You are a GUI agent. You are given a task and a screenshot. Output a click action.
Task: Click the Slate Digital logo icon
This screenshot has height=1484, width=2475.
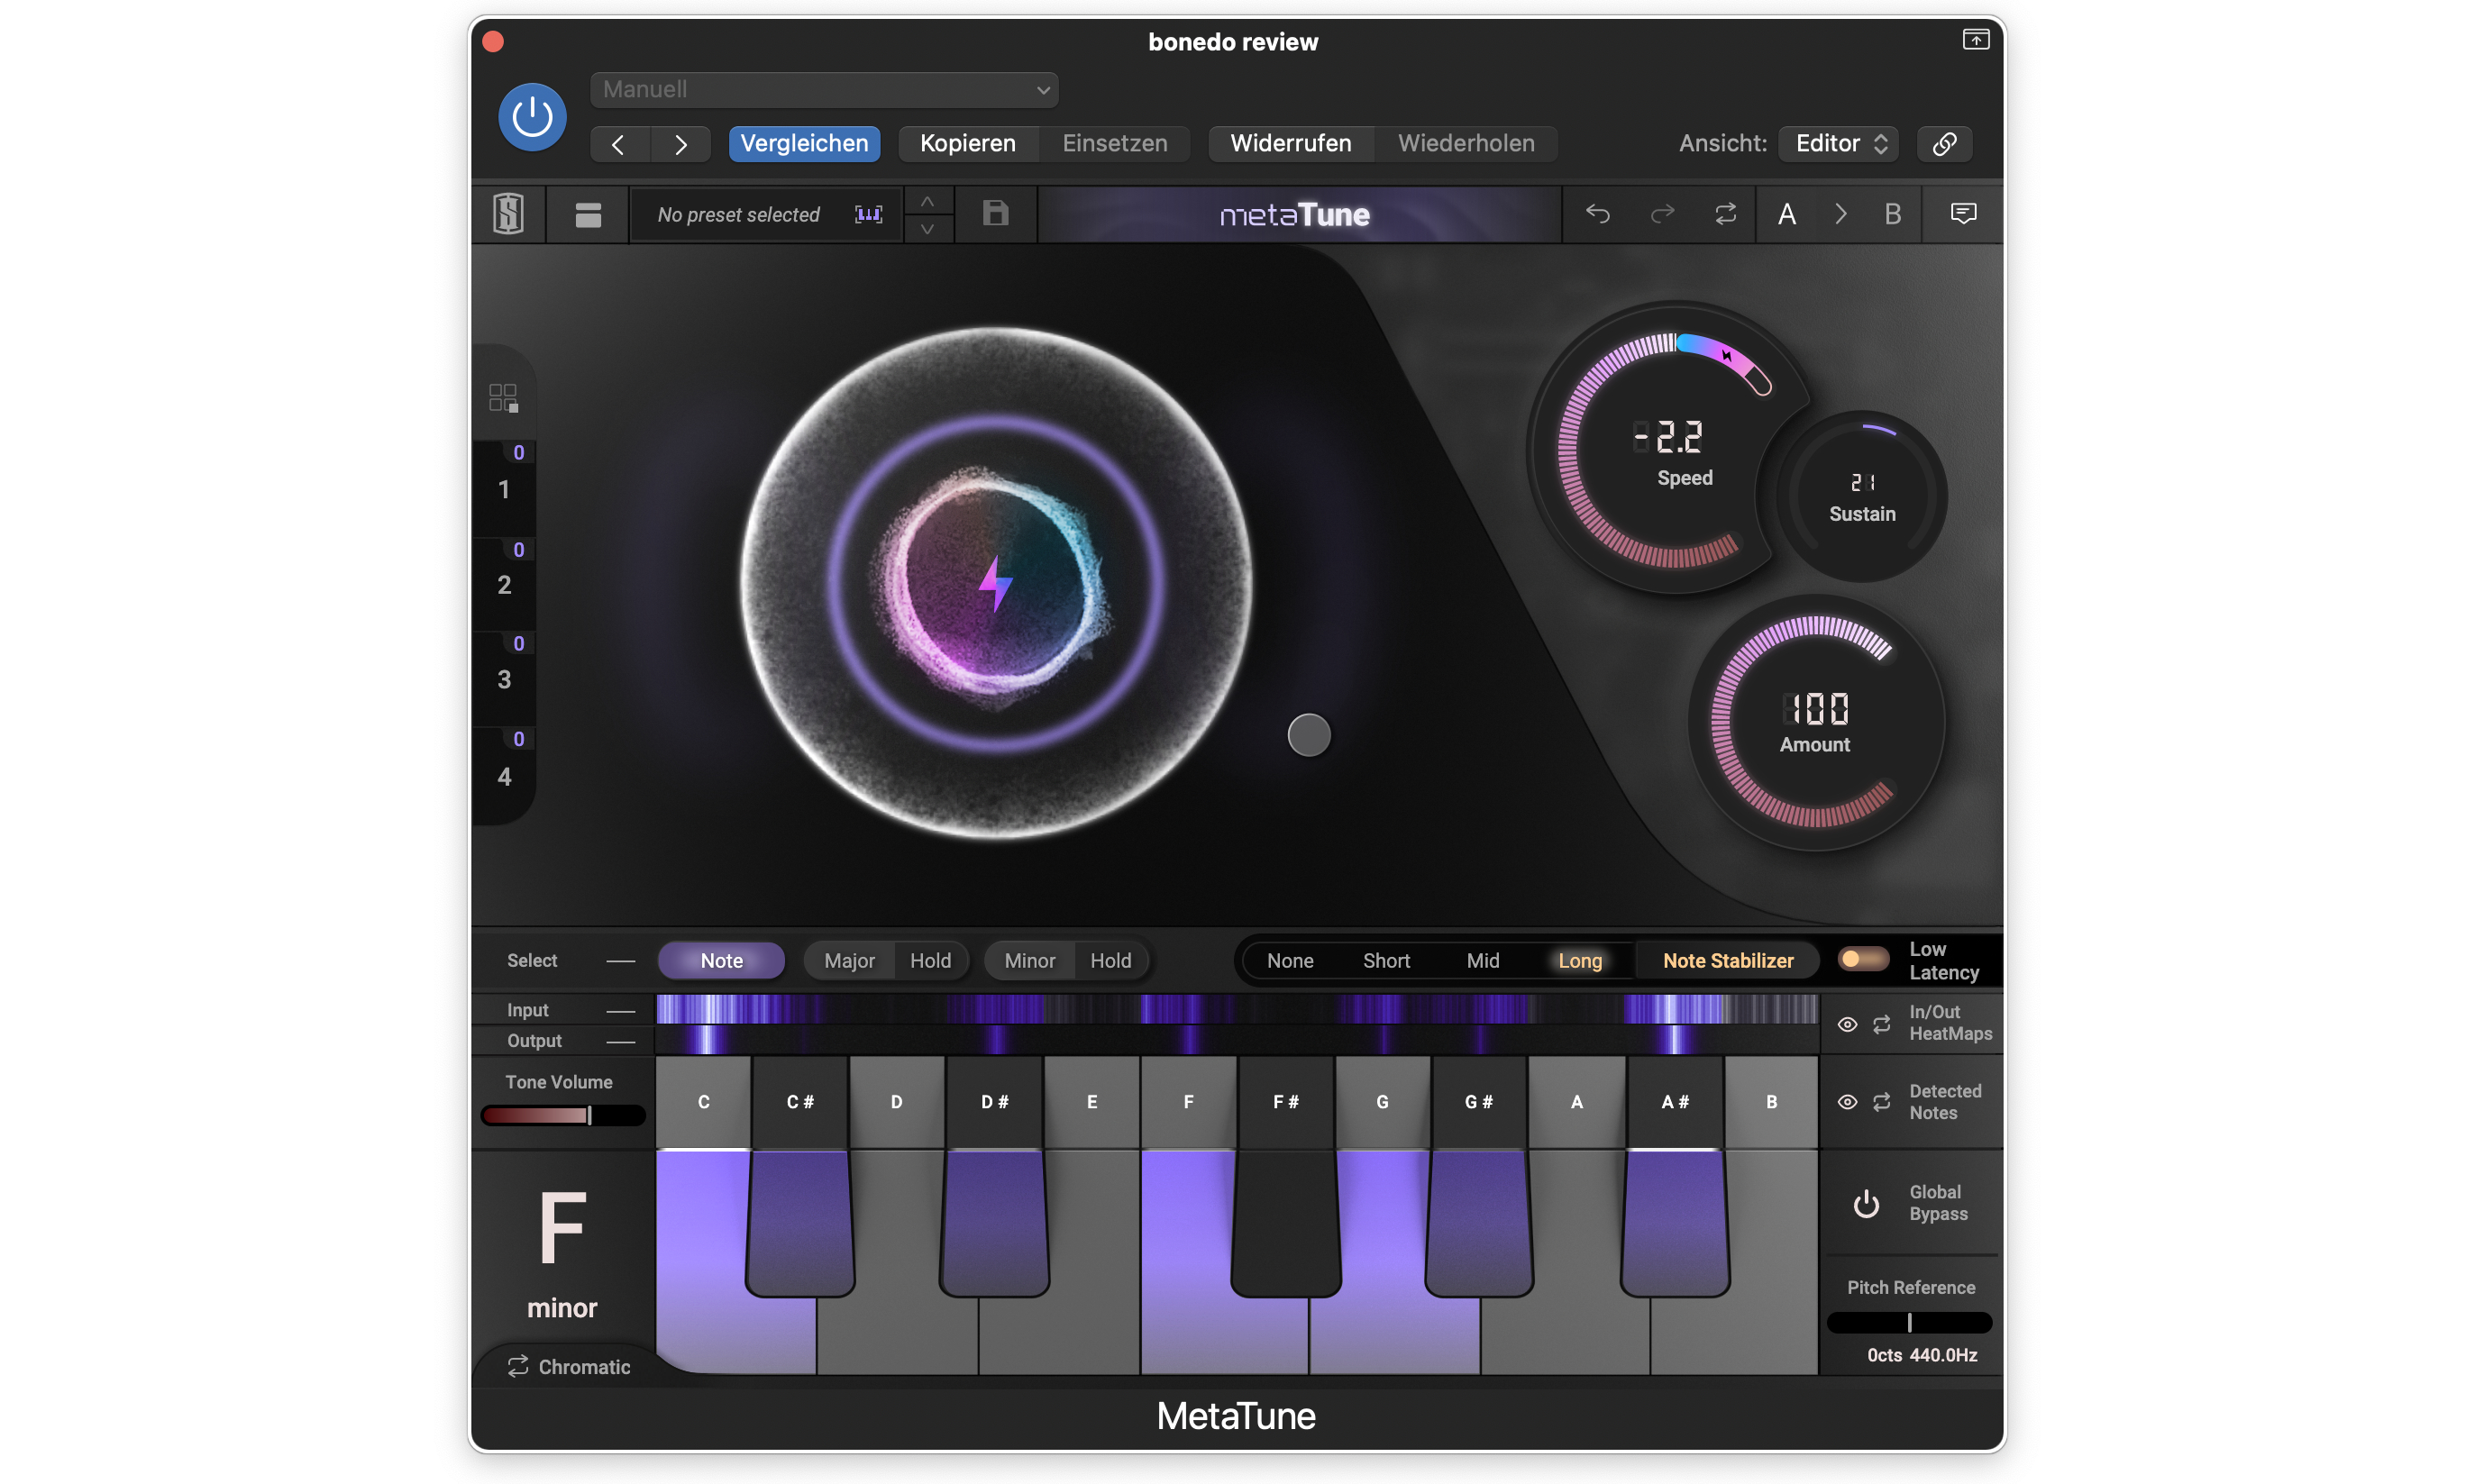[508, 214]
